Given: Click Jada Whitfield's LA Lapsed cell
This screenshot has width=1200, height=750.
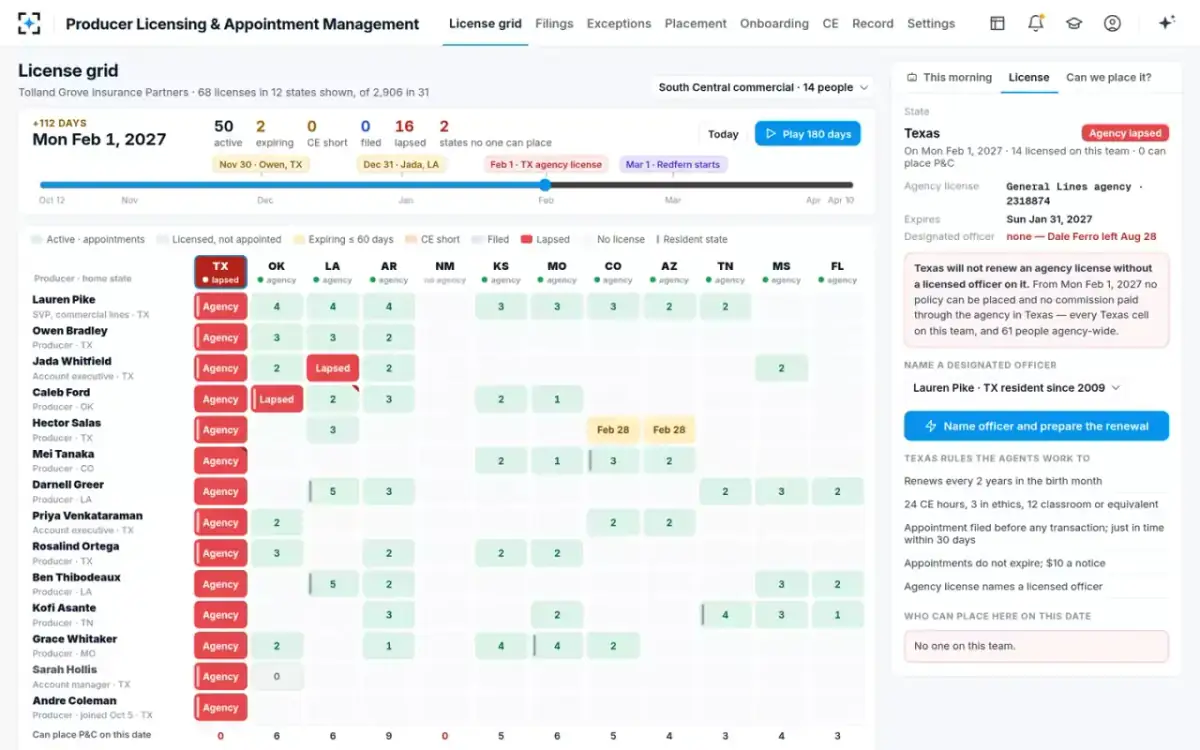Looking at the screenshot, I should tap(333, 368).
